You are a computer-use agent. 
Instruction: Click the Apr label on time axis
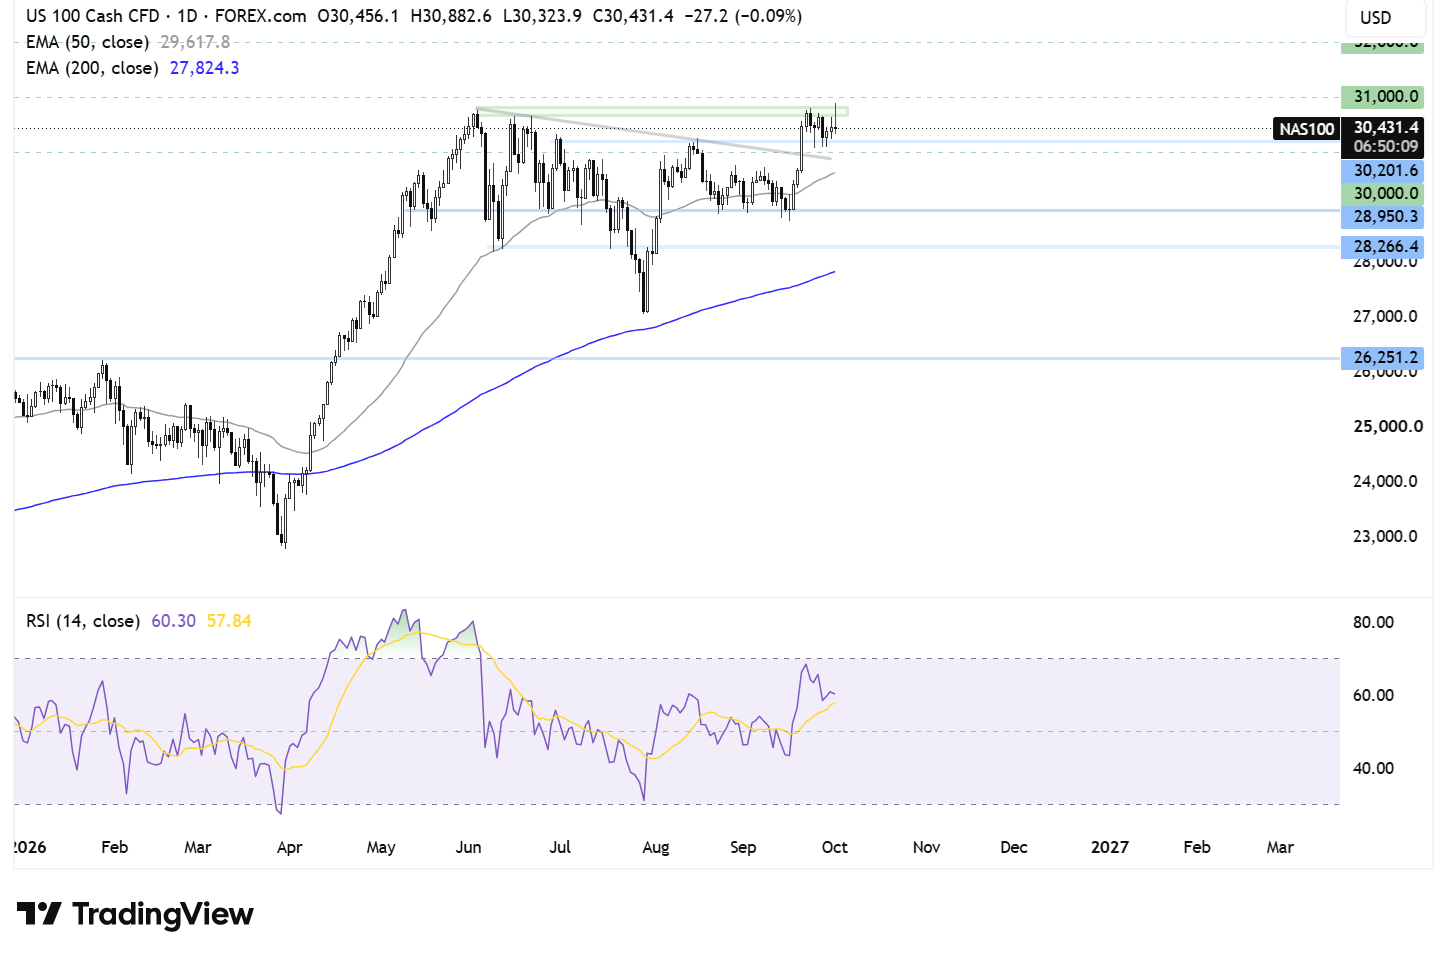(x=289, y=847)
